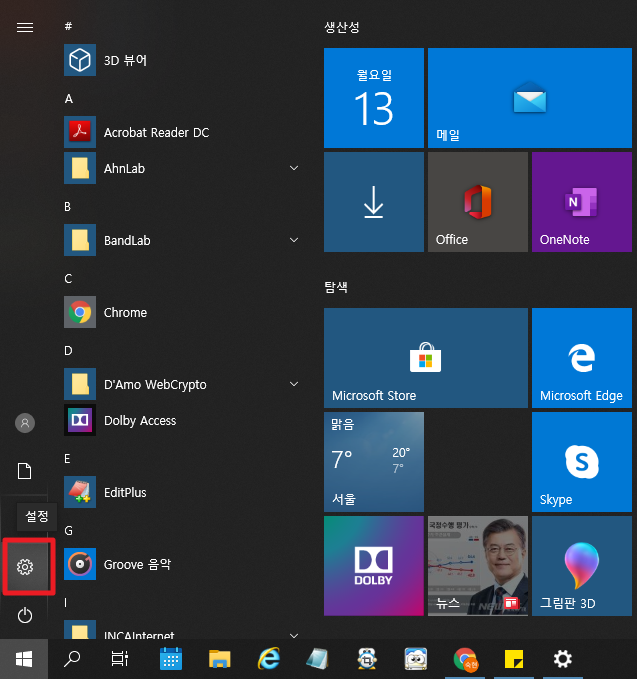This screenshot has width=637, height=679.
Task: Launch Internet Explorer from taskbar
Action: 269,659
